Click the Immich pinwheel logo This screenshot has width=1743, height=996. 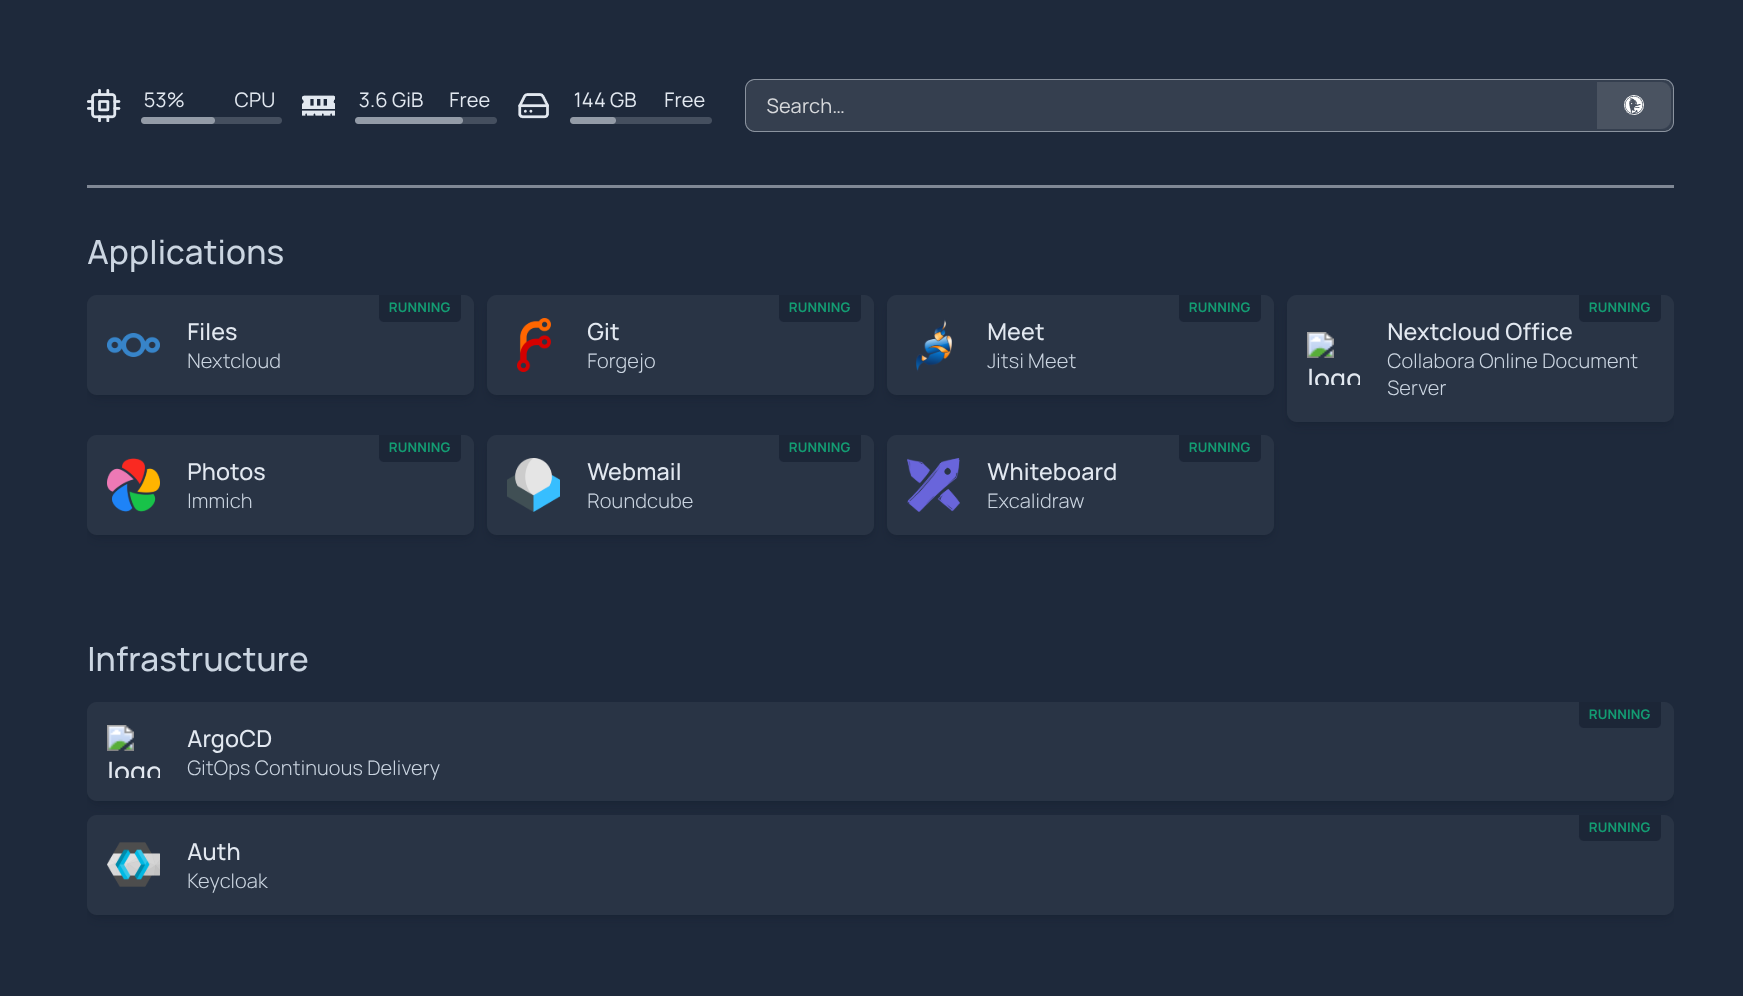click(134, 485)
